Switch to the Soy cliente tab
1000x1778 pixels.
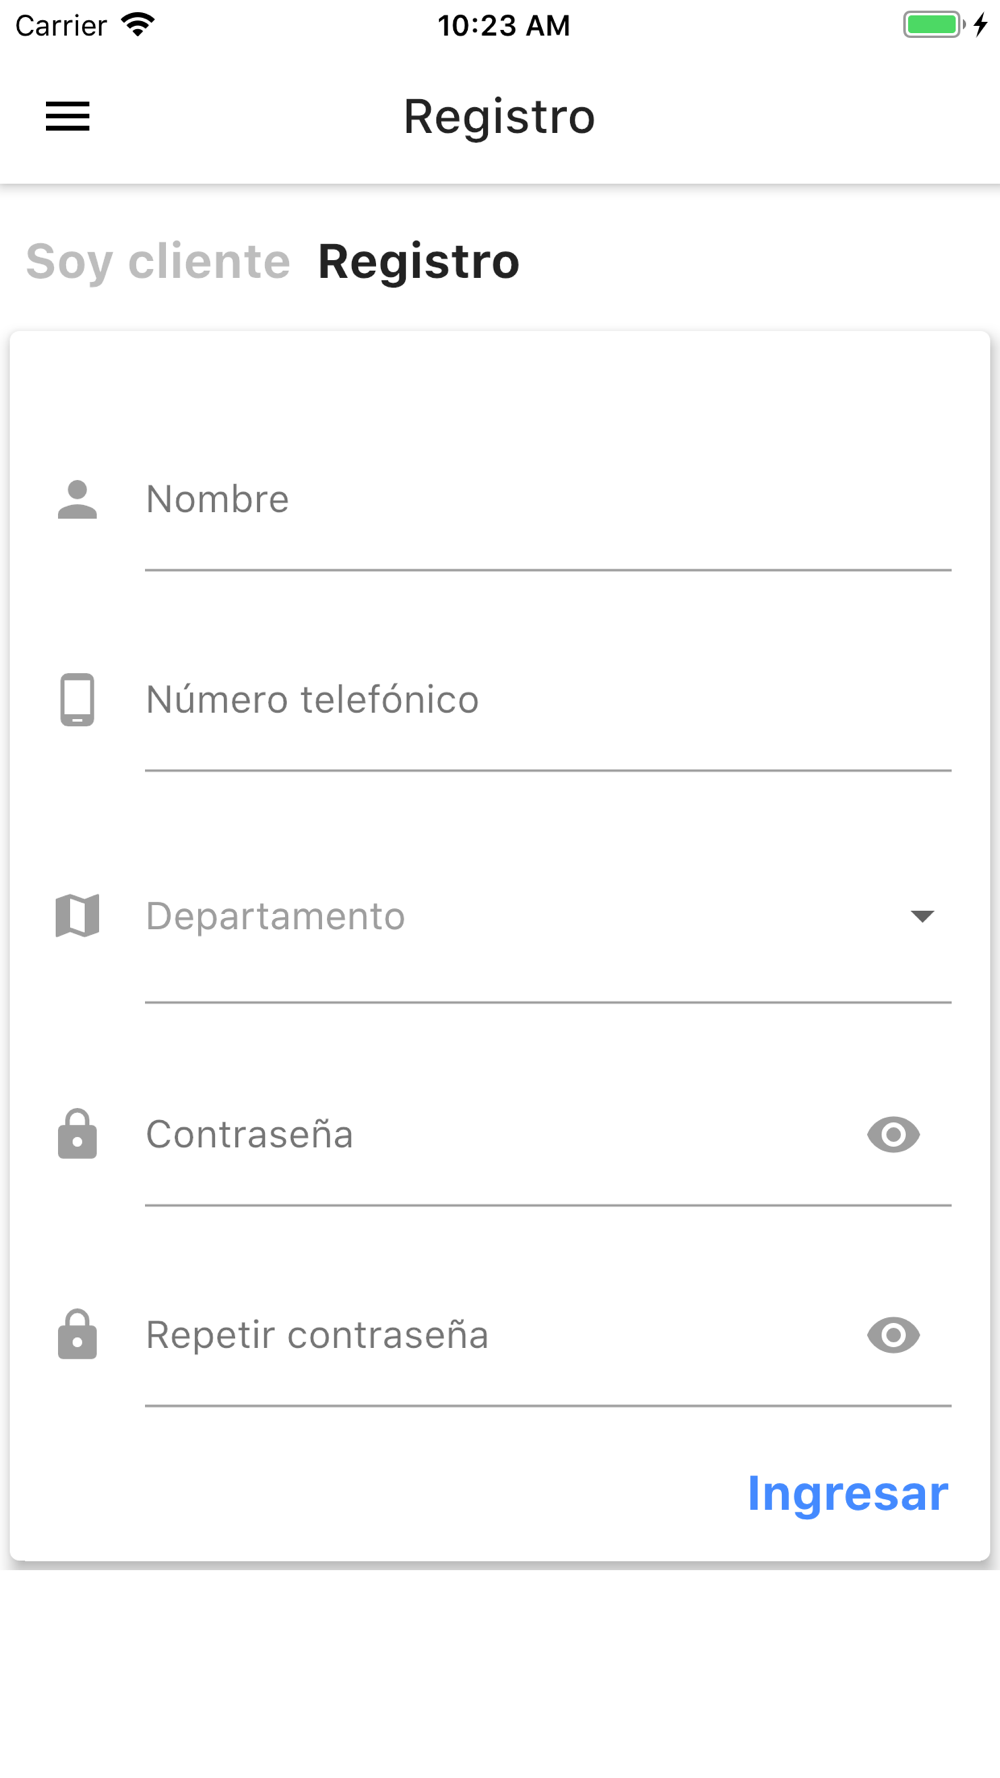(x=158, y=262)
